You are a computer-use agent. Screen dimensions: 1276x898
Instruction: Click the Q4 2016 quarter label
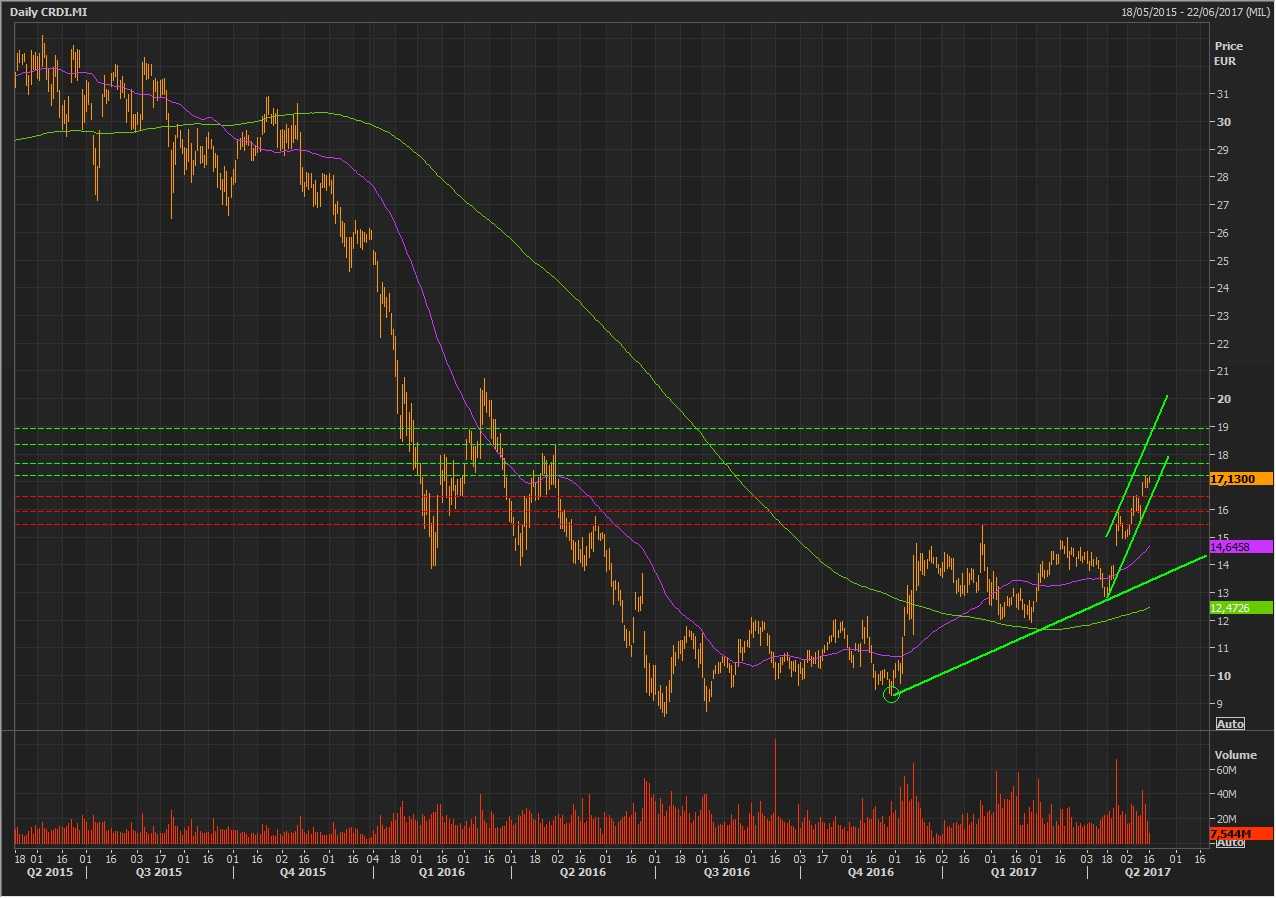point(871,872)
